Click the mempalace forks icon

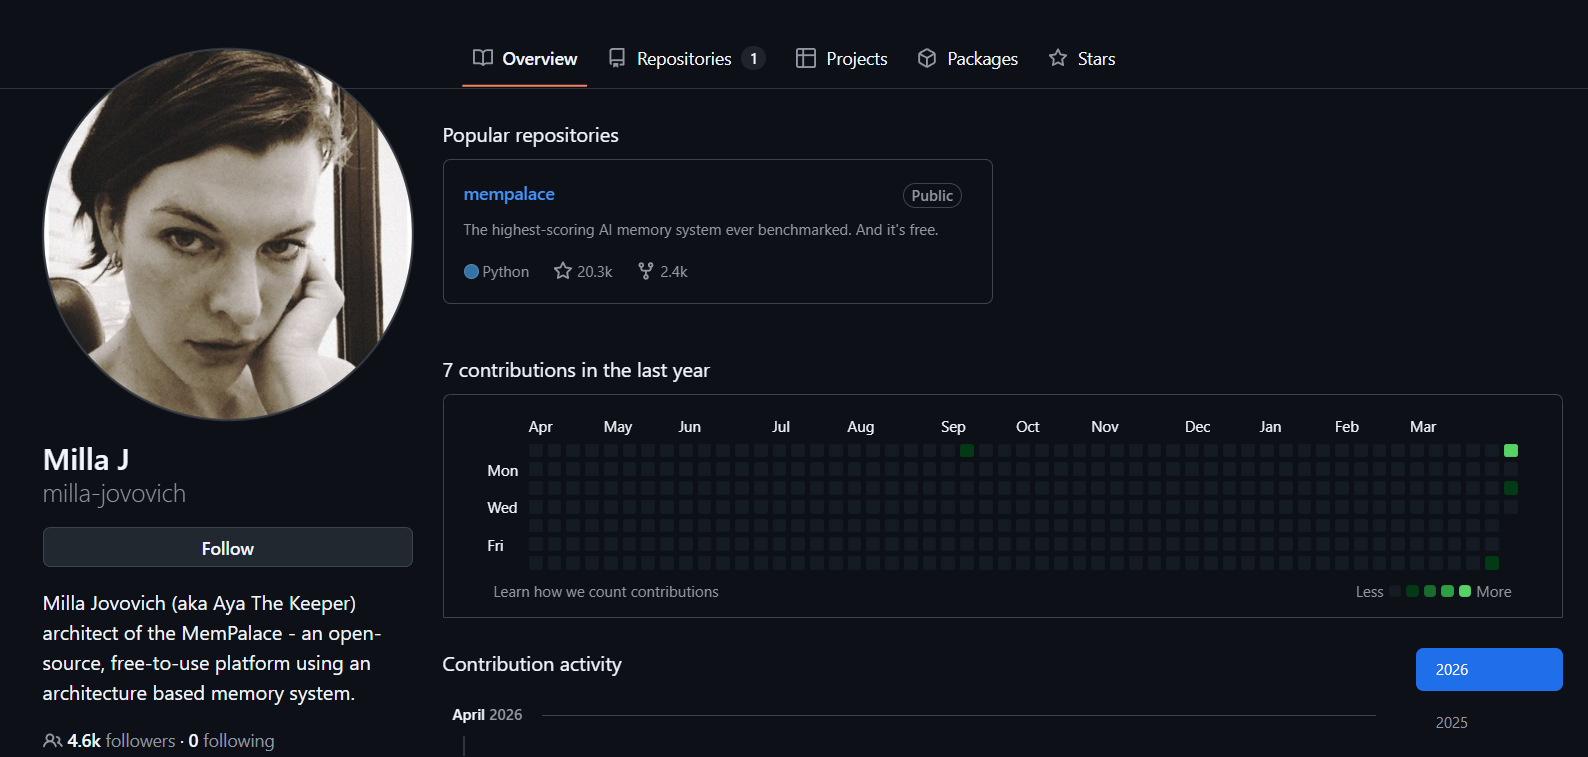pos(646,271)
